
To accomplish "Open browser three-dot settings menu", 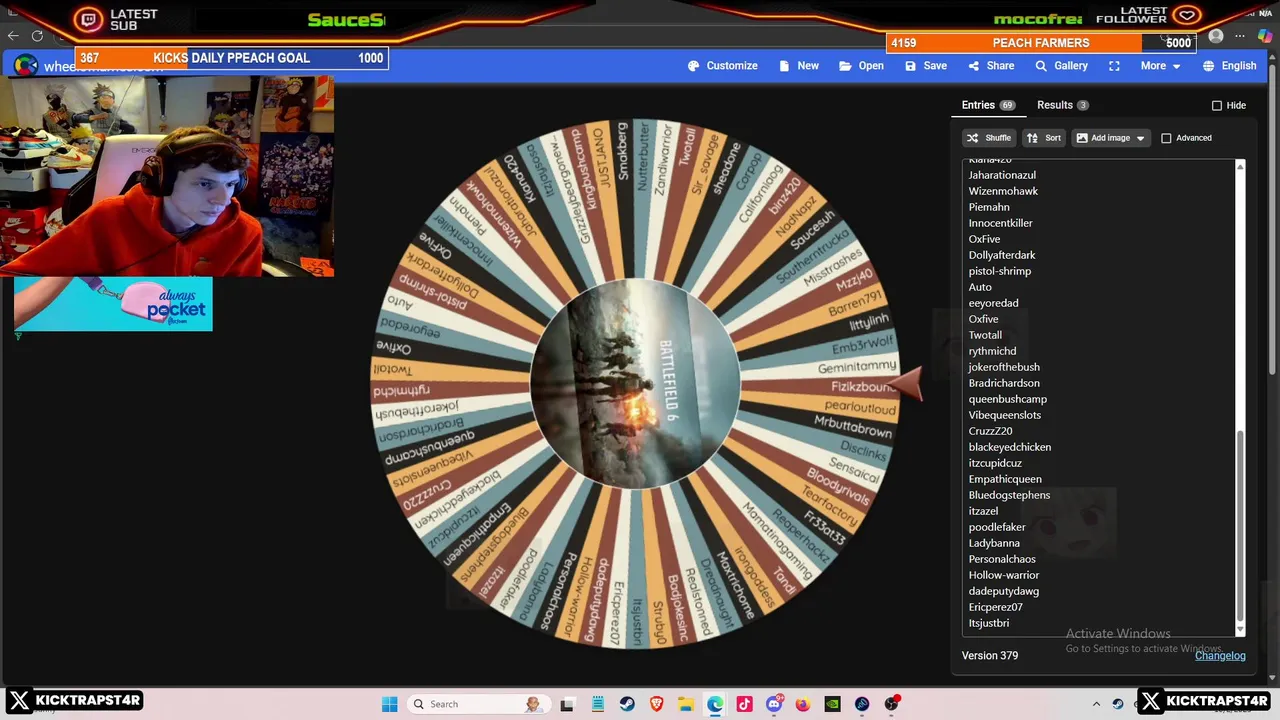I will coord(1240,36).
